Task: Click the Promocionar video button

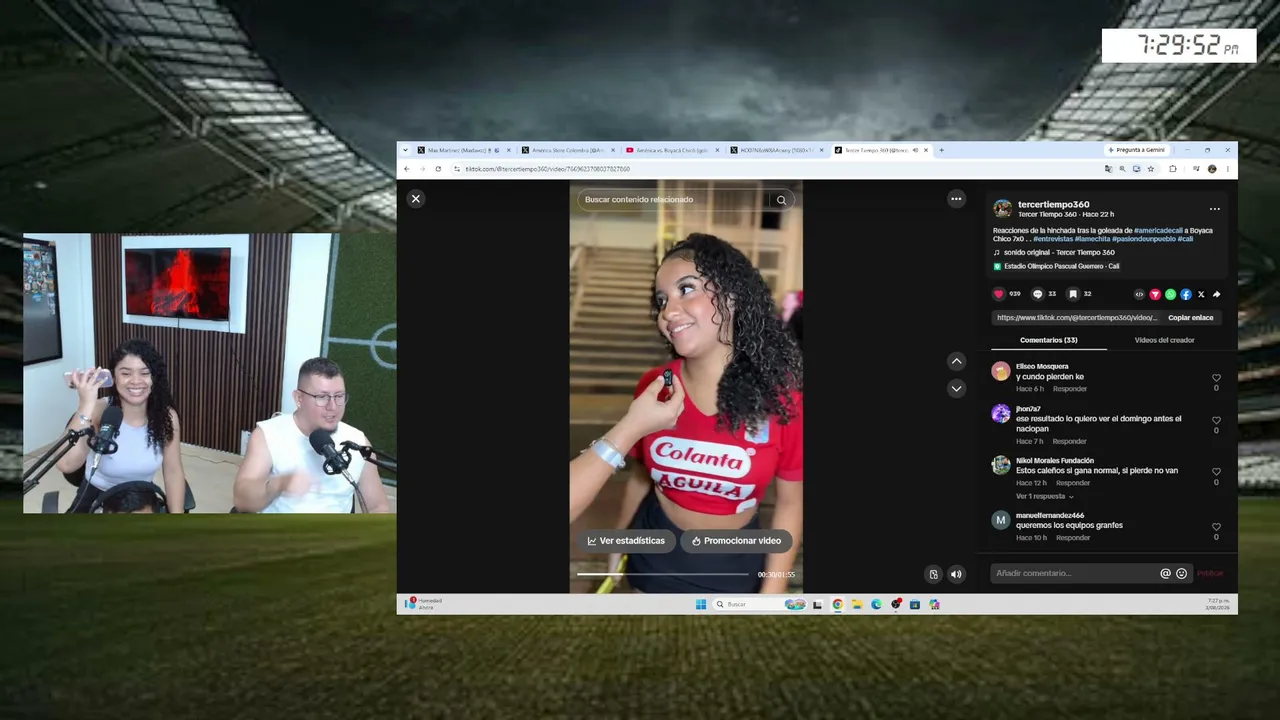Action: pyautogui.click(x=736, y=541)
